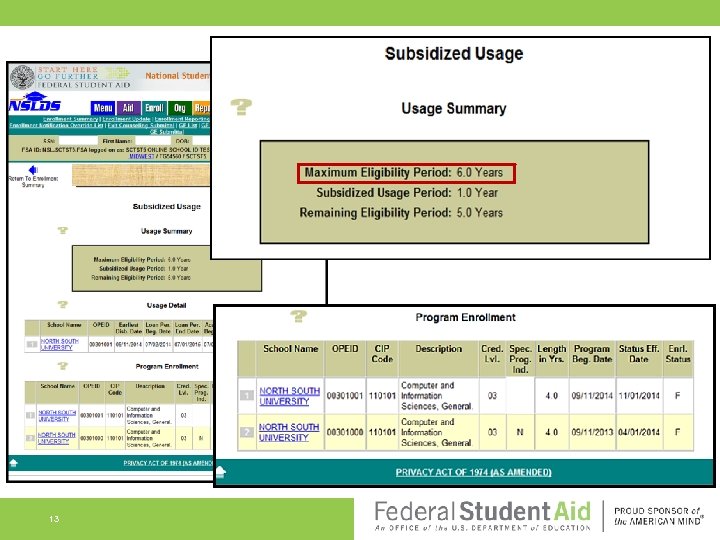
Task: Click the MIDWEST link
Action: 141,156
